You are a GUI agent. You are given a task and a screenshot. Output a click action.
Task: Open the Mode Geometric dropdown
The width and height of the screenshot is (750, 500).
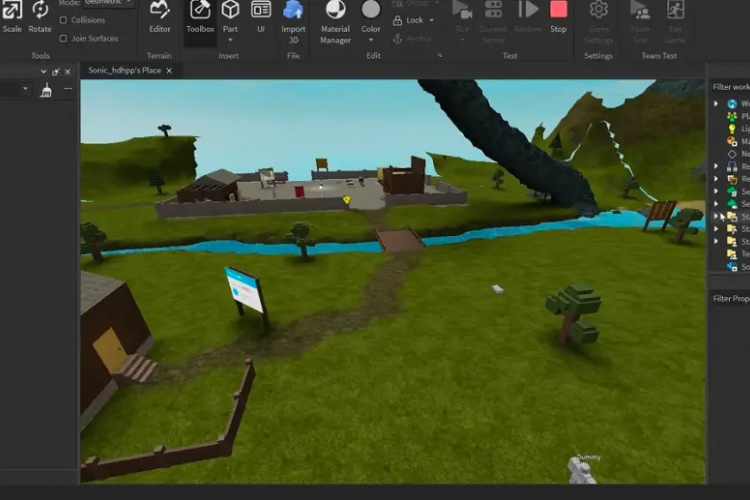(x=108, y=3)
